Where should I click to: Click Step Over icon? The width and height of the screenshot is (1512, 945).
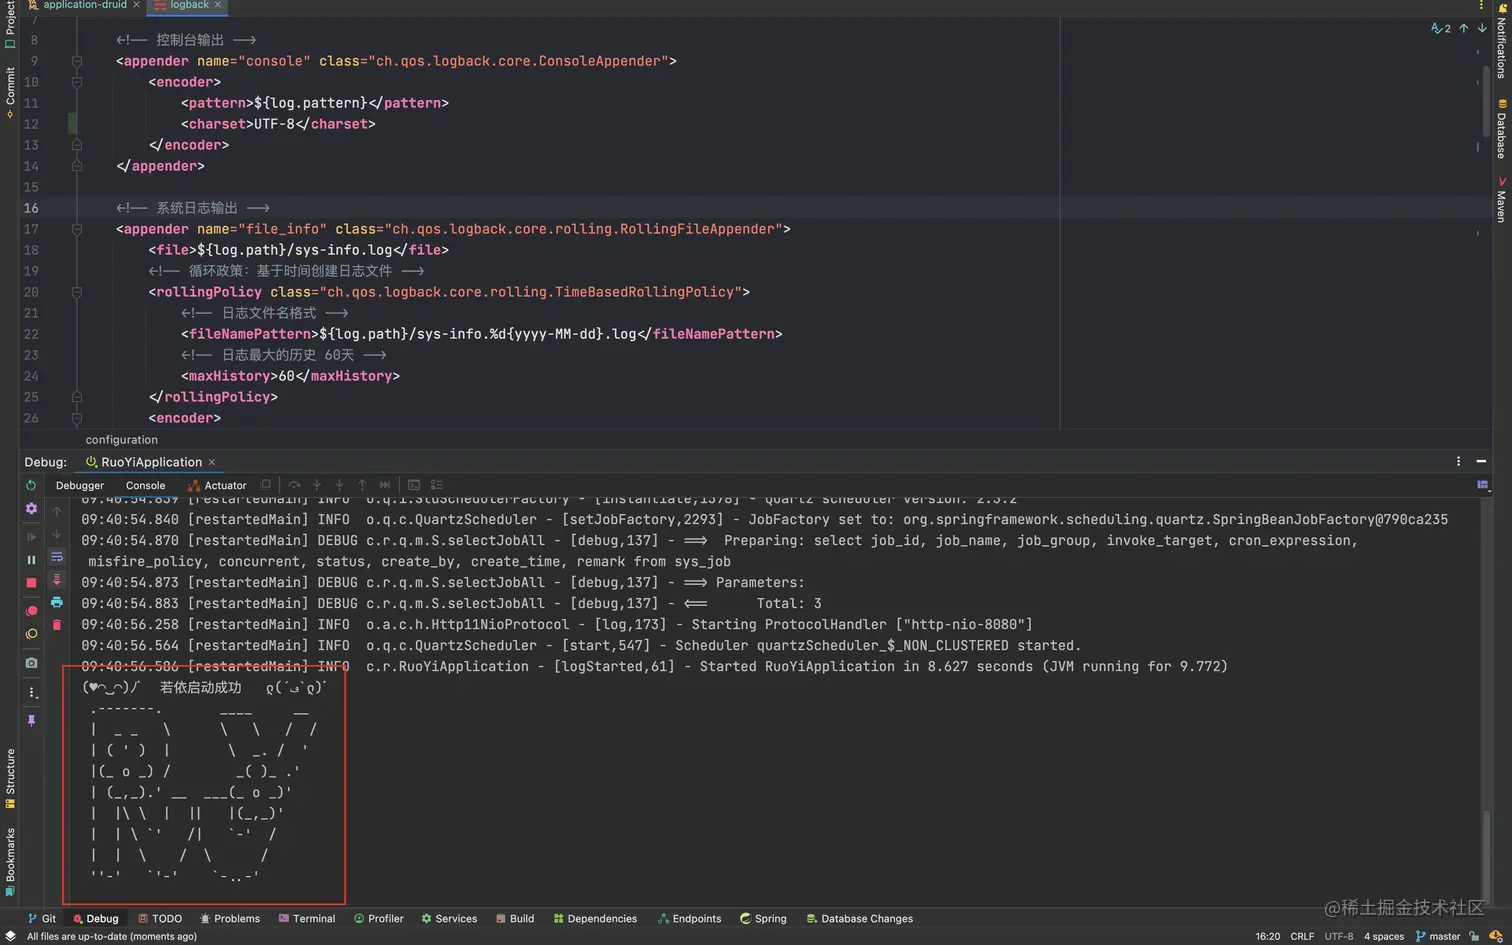click(294, 485)
